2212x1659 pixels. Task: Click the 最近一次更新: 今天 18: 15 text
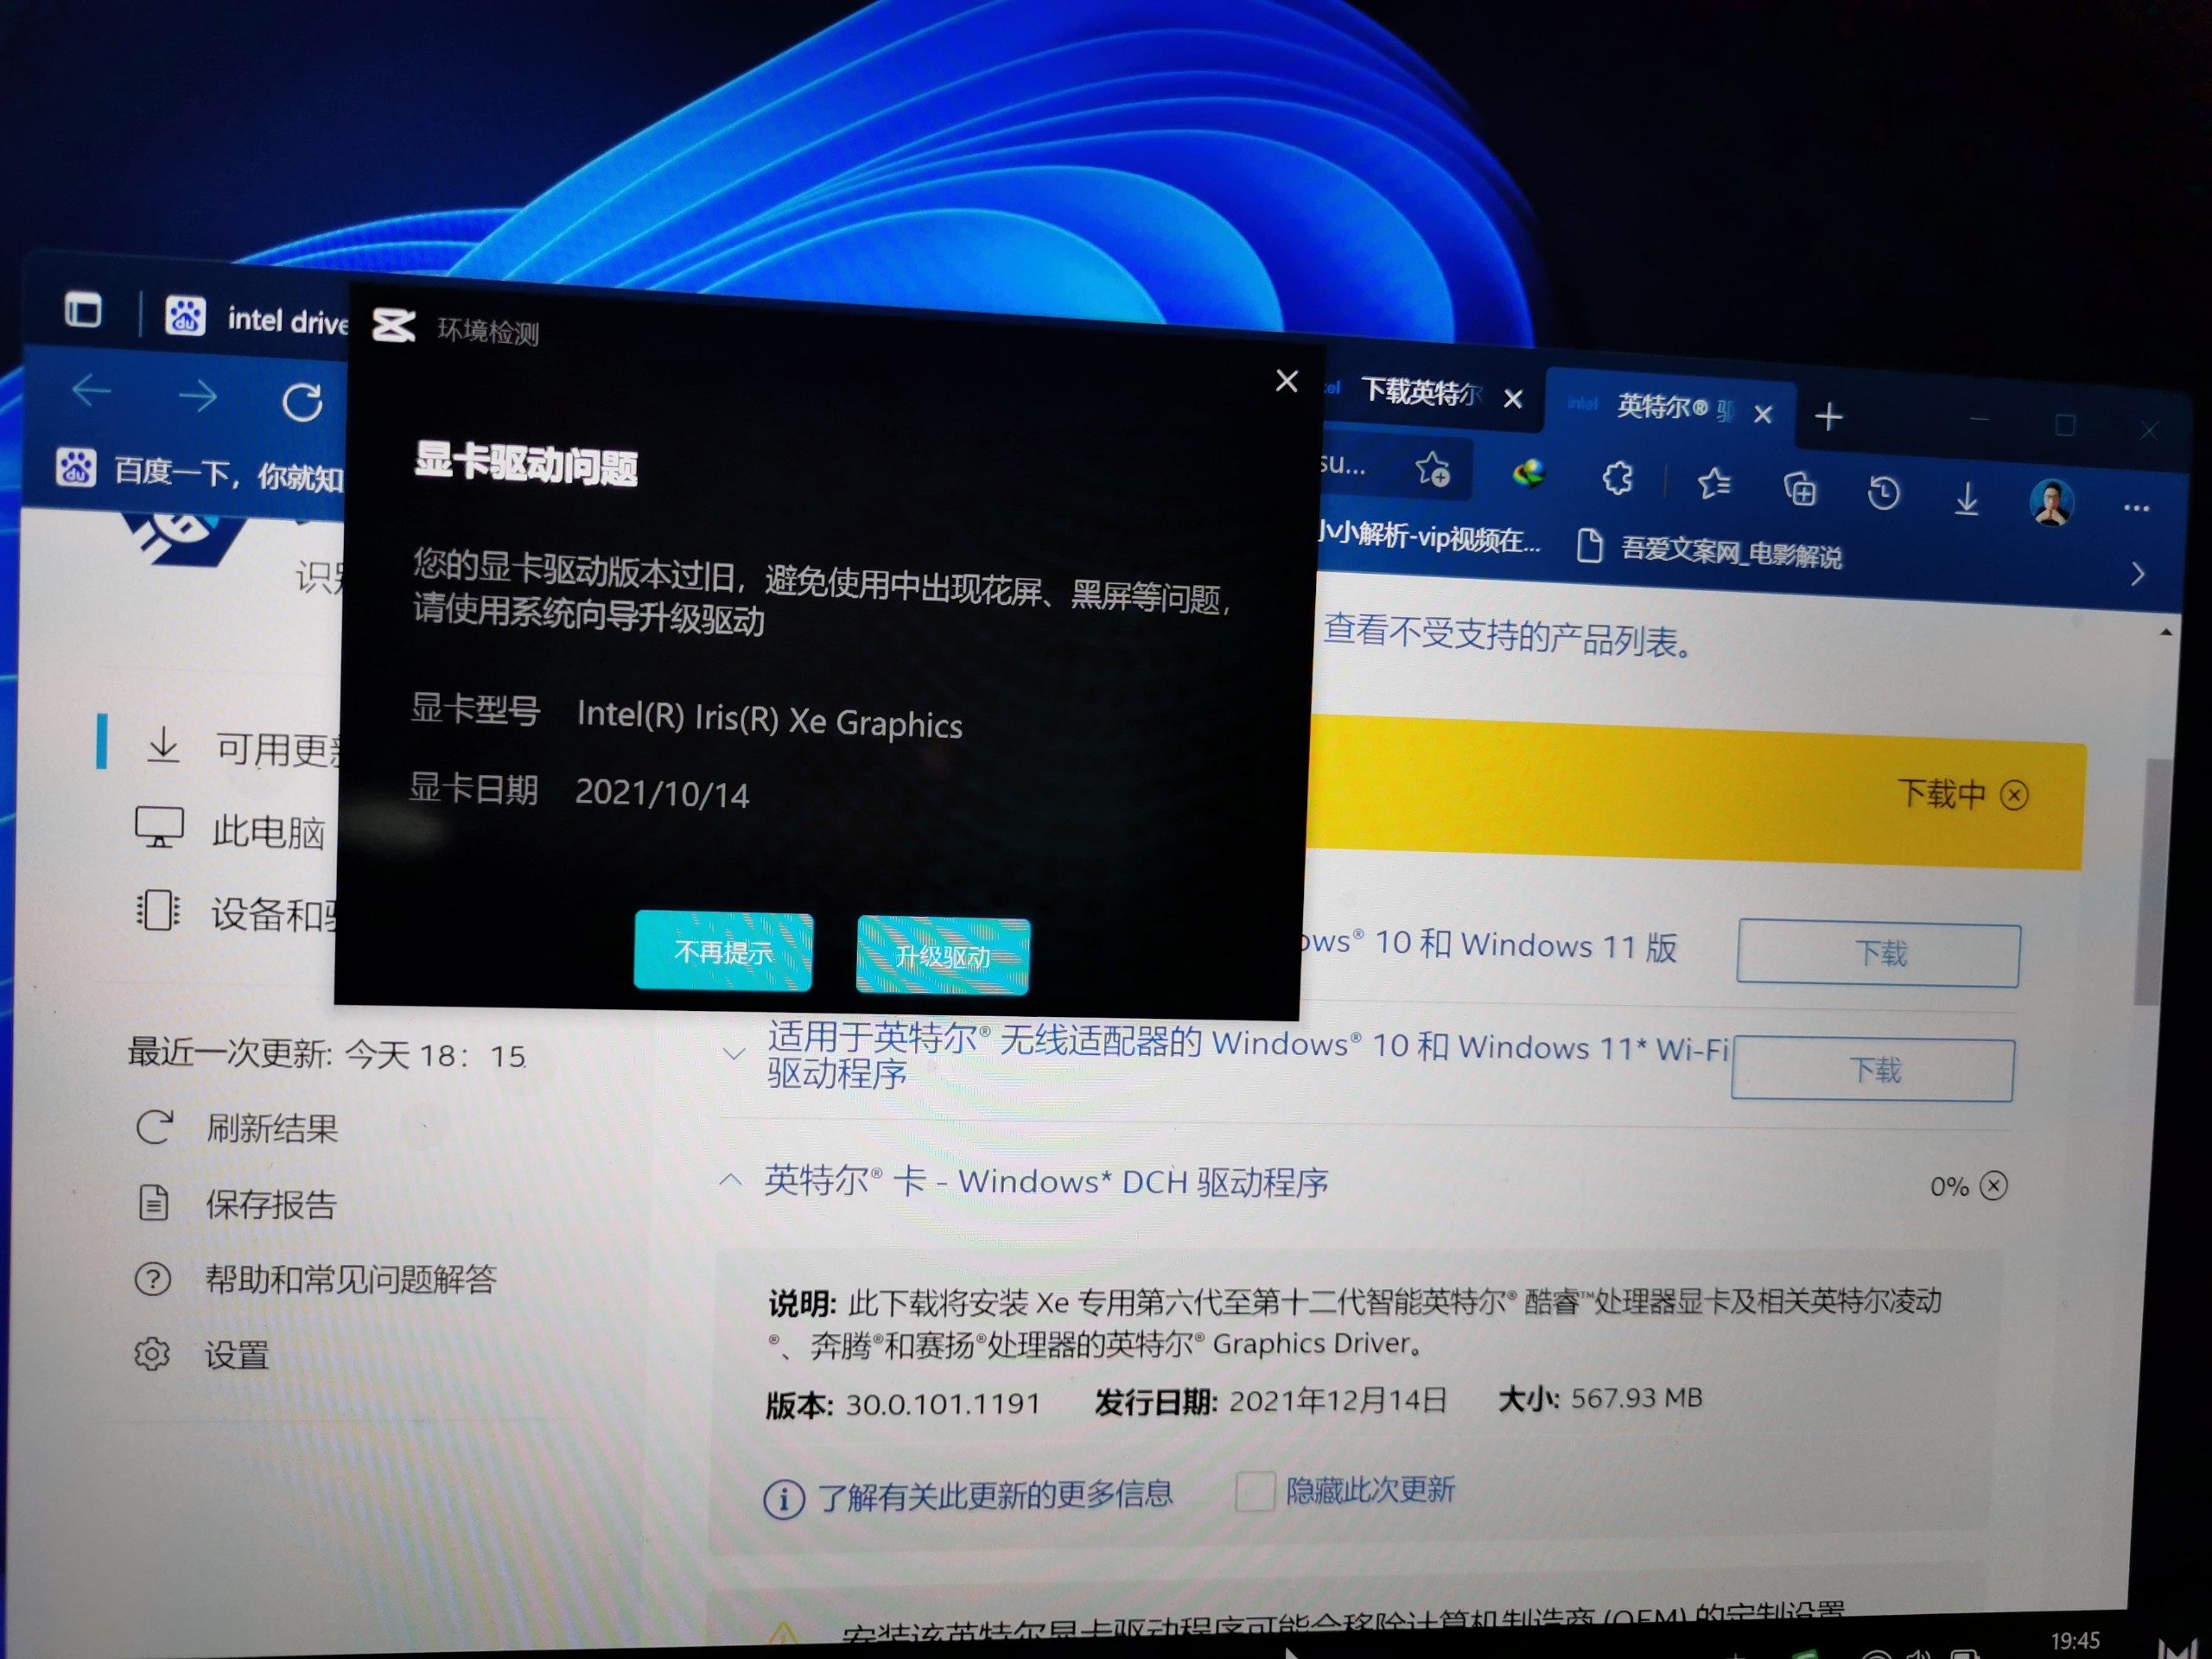click(x=327, y=1053)
